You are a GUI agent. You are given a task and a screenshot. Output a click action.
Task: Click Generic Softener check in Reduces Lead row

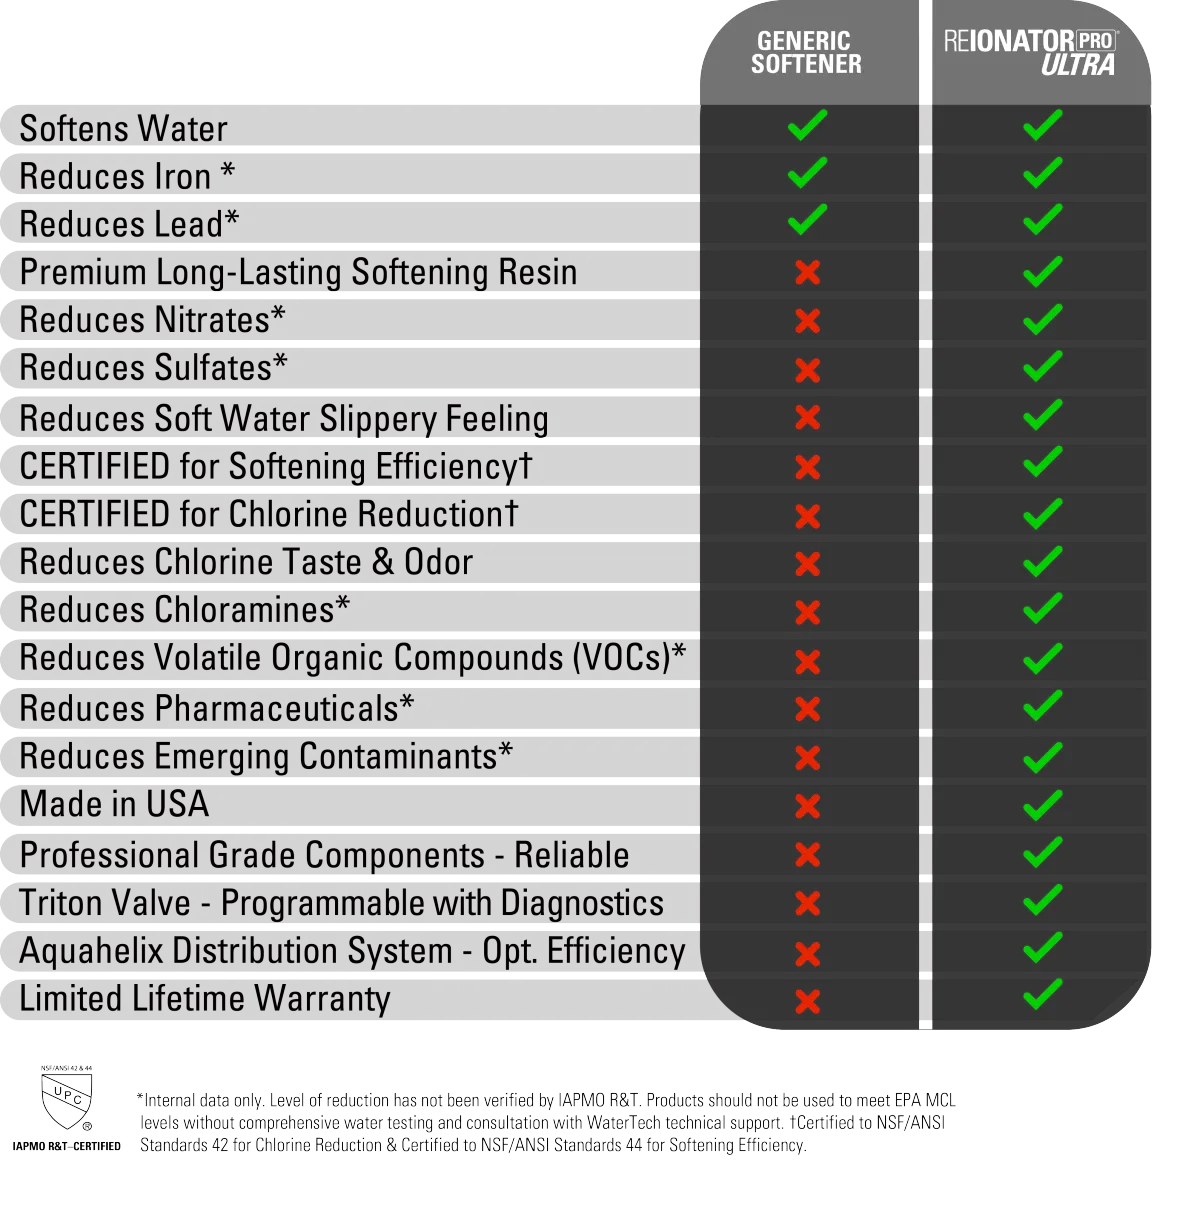click(x=807, y=219)
